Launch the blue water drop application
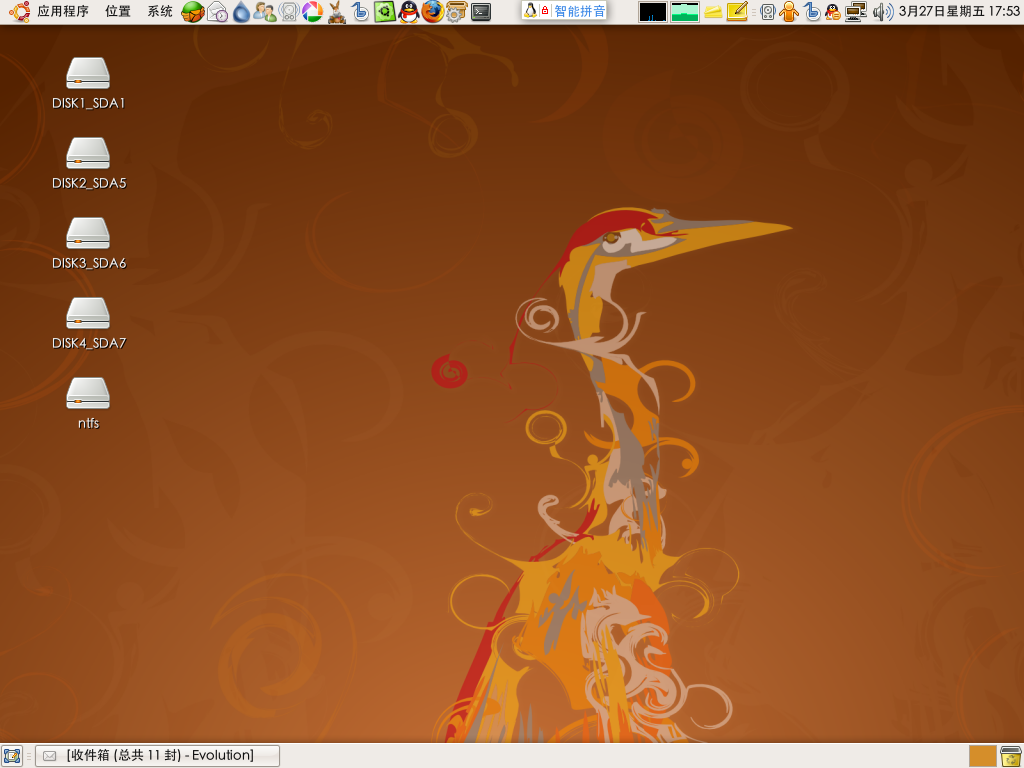 (242, 12)
